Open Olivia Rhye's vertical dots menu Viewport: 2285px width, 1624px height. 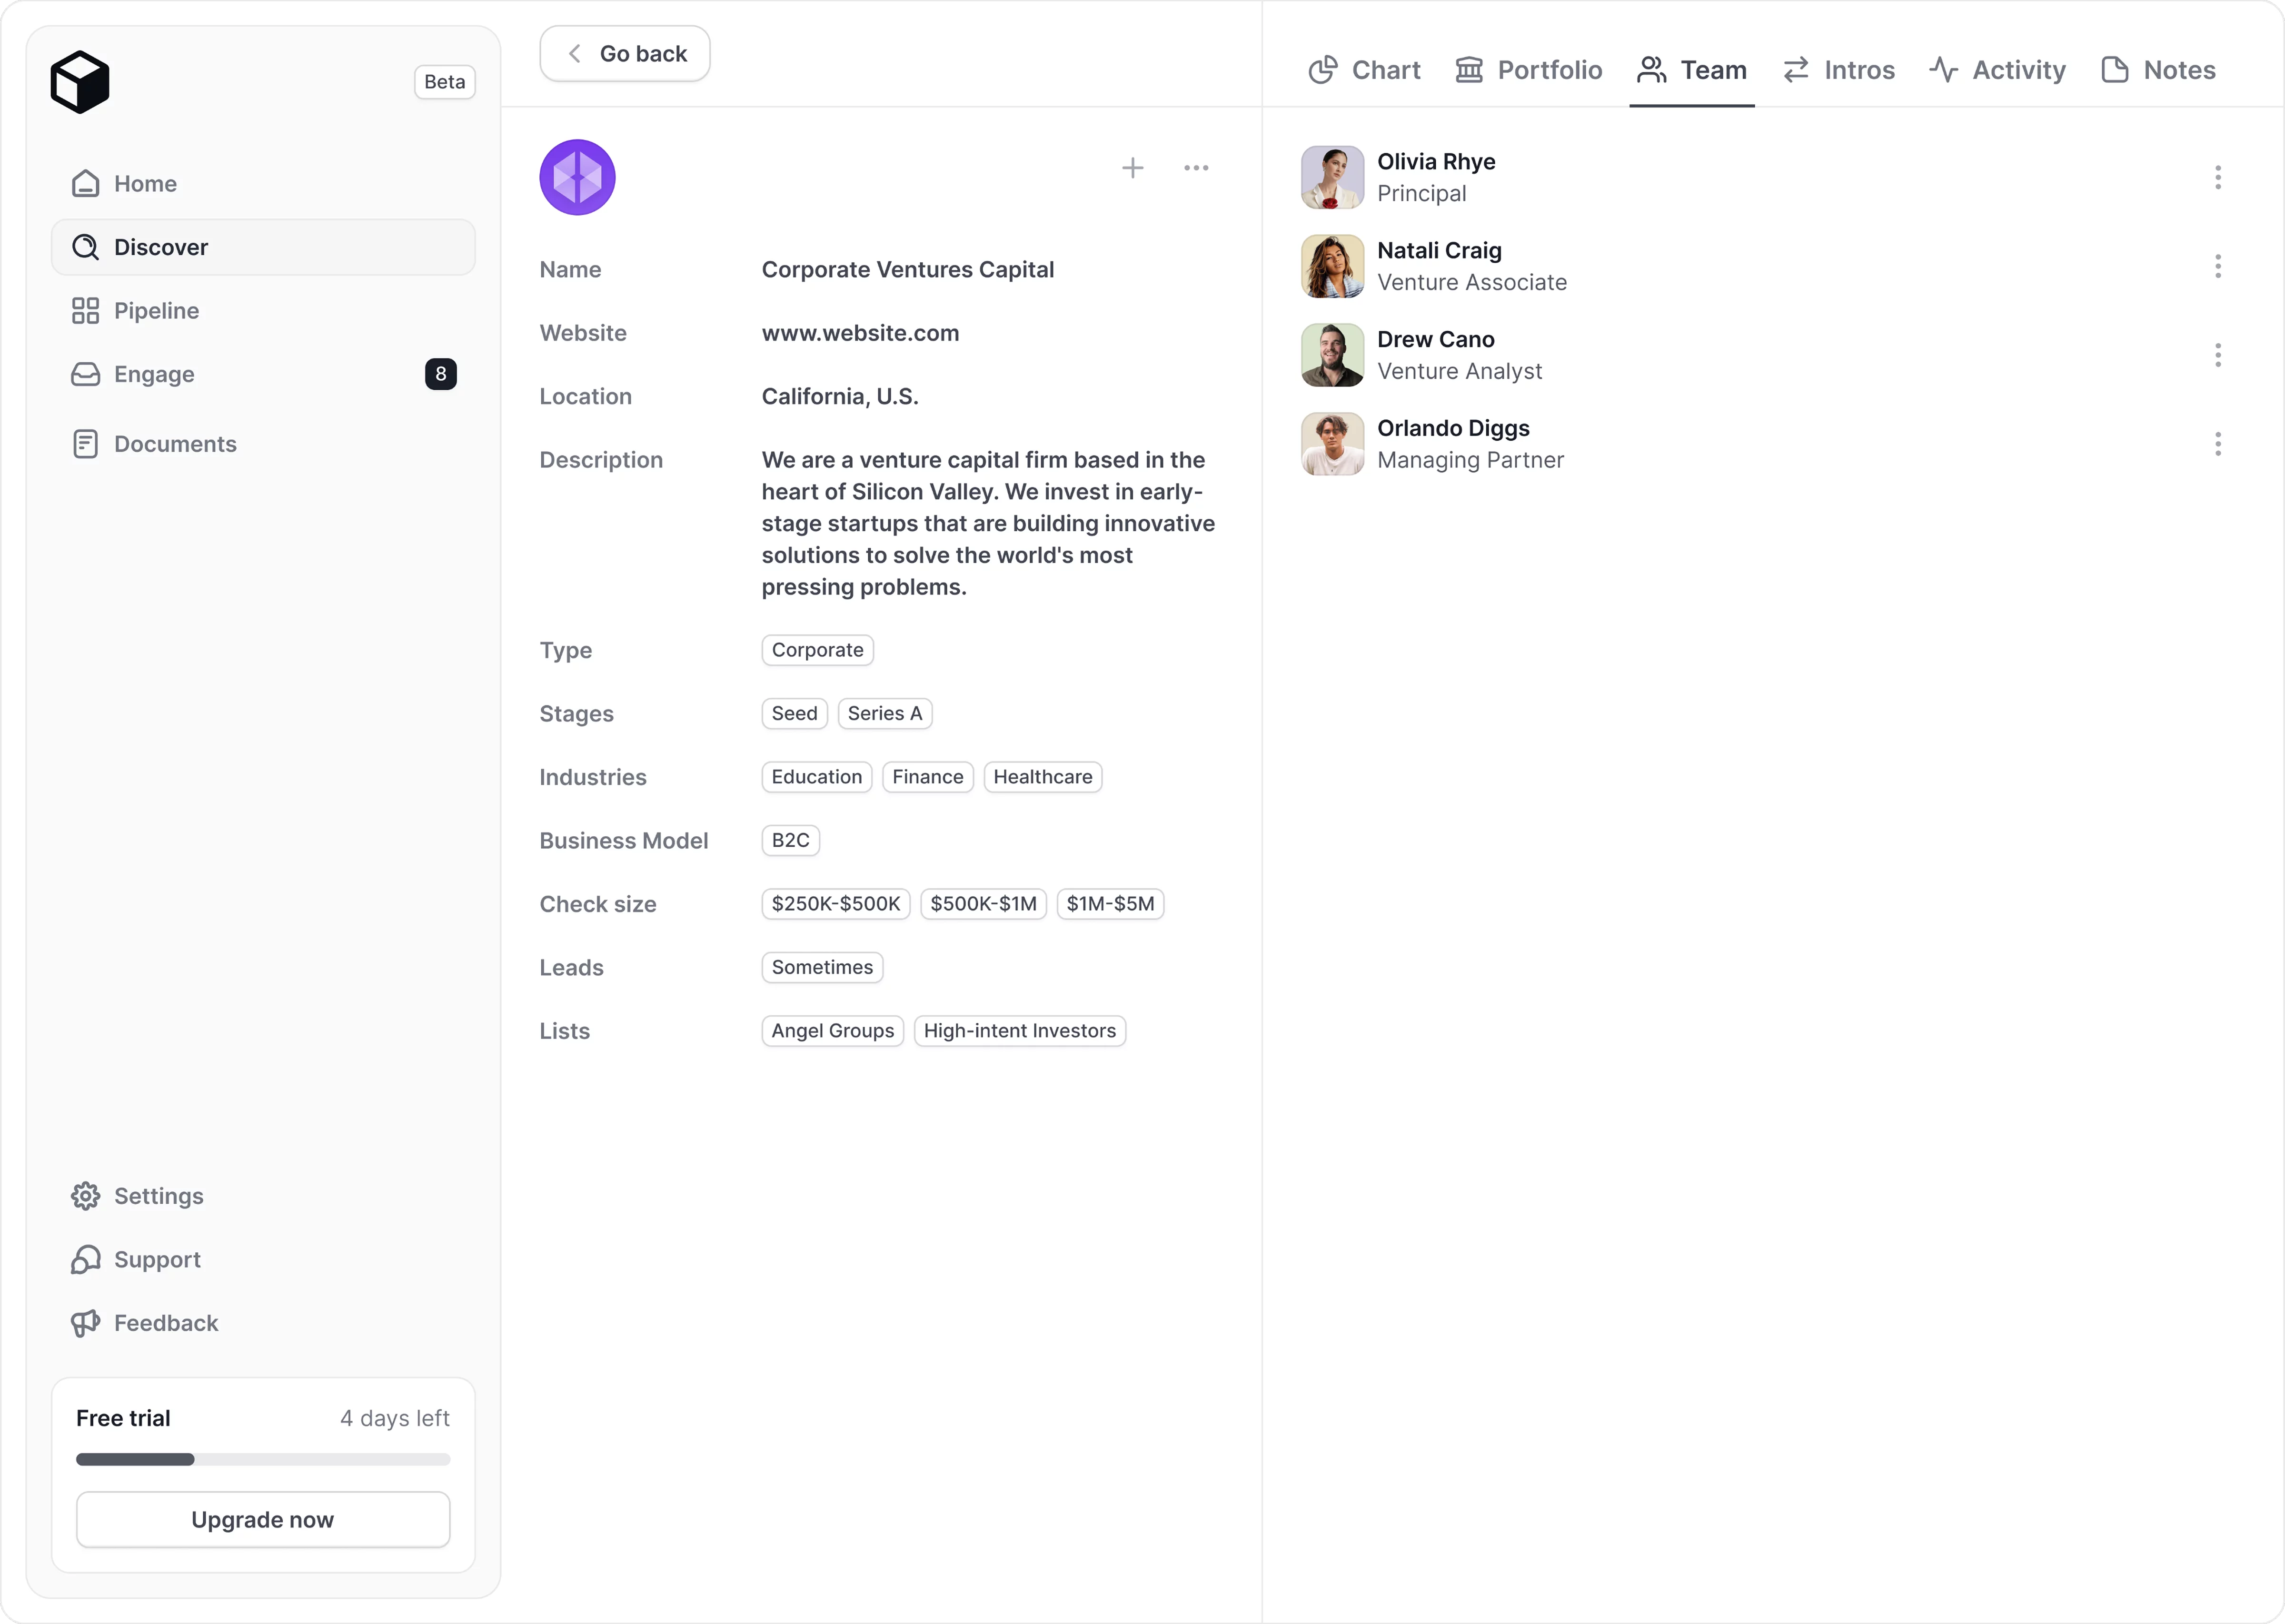pos(2217,178)
